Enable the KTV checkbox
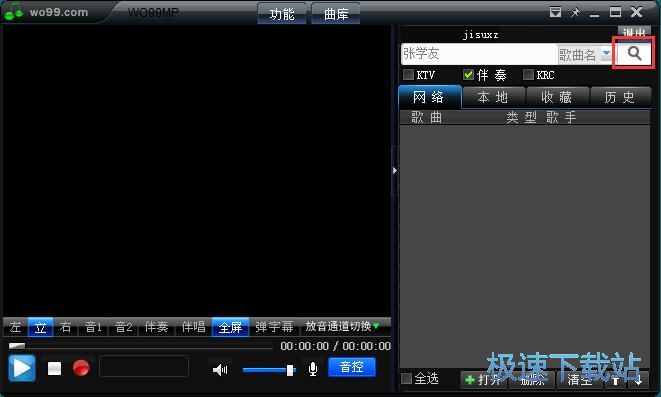661x397 pixels. pos(408,75)
